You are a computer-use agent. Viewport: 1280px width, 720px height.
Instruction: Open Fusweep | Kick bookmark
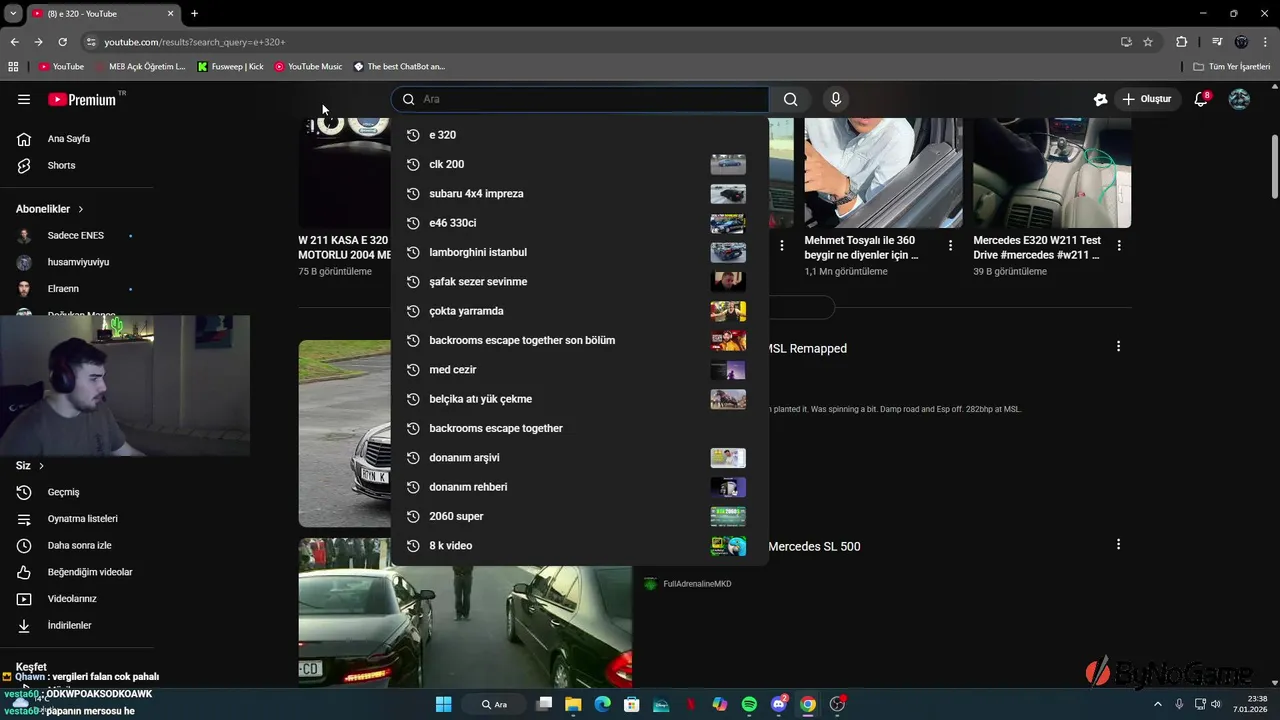point(231,67)
